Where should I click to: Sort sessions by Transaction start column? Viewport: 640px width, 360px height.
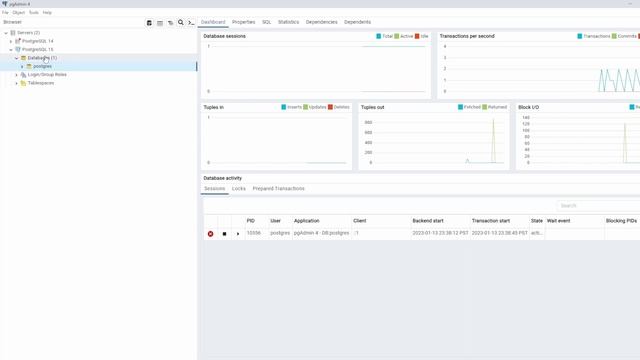[x=491, y=221]
